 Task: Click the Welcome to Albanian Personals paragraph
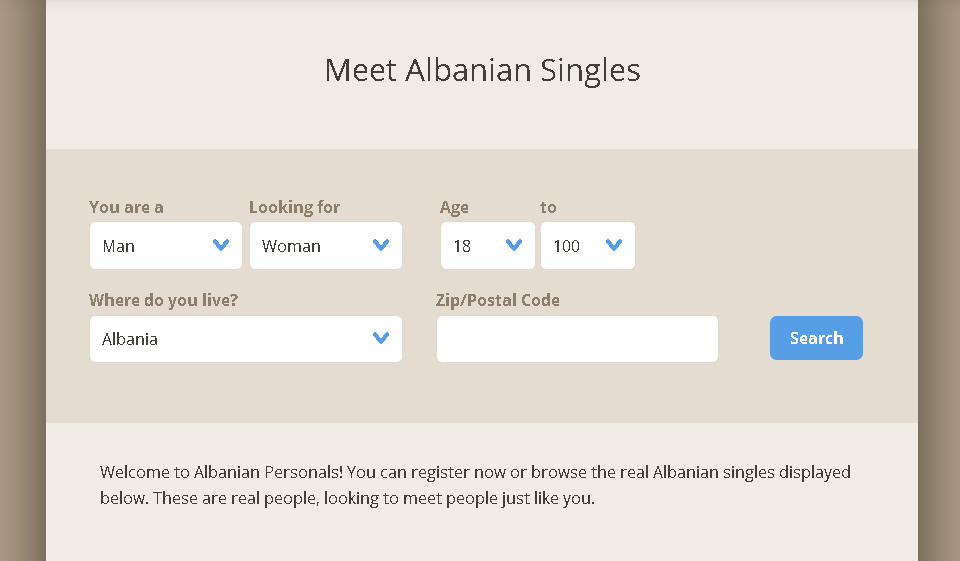click(x=475, y=484)
